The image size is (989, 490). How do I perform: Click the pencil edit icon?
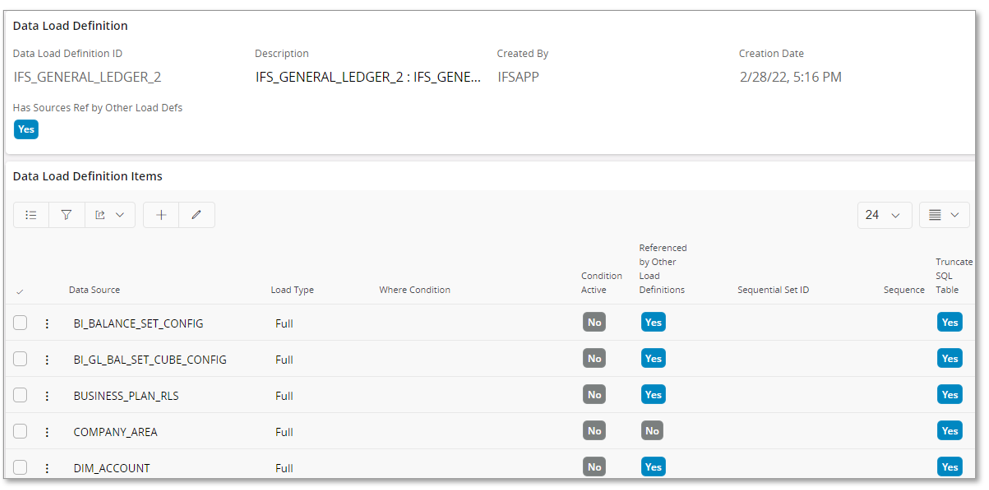196,215
